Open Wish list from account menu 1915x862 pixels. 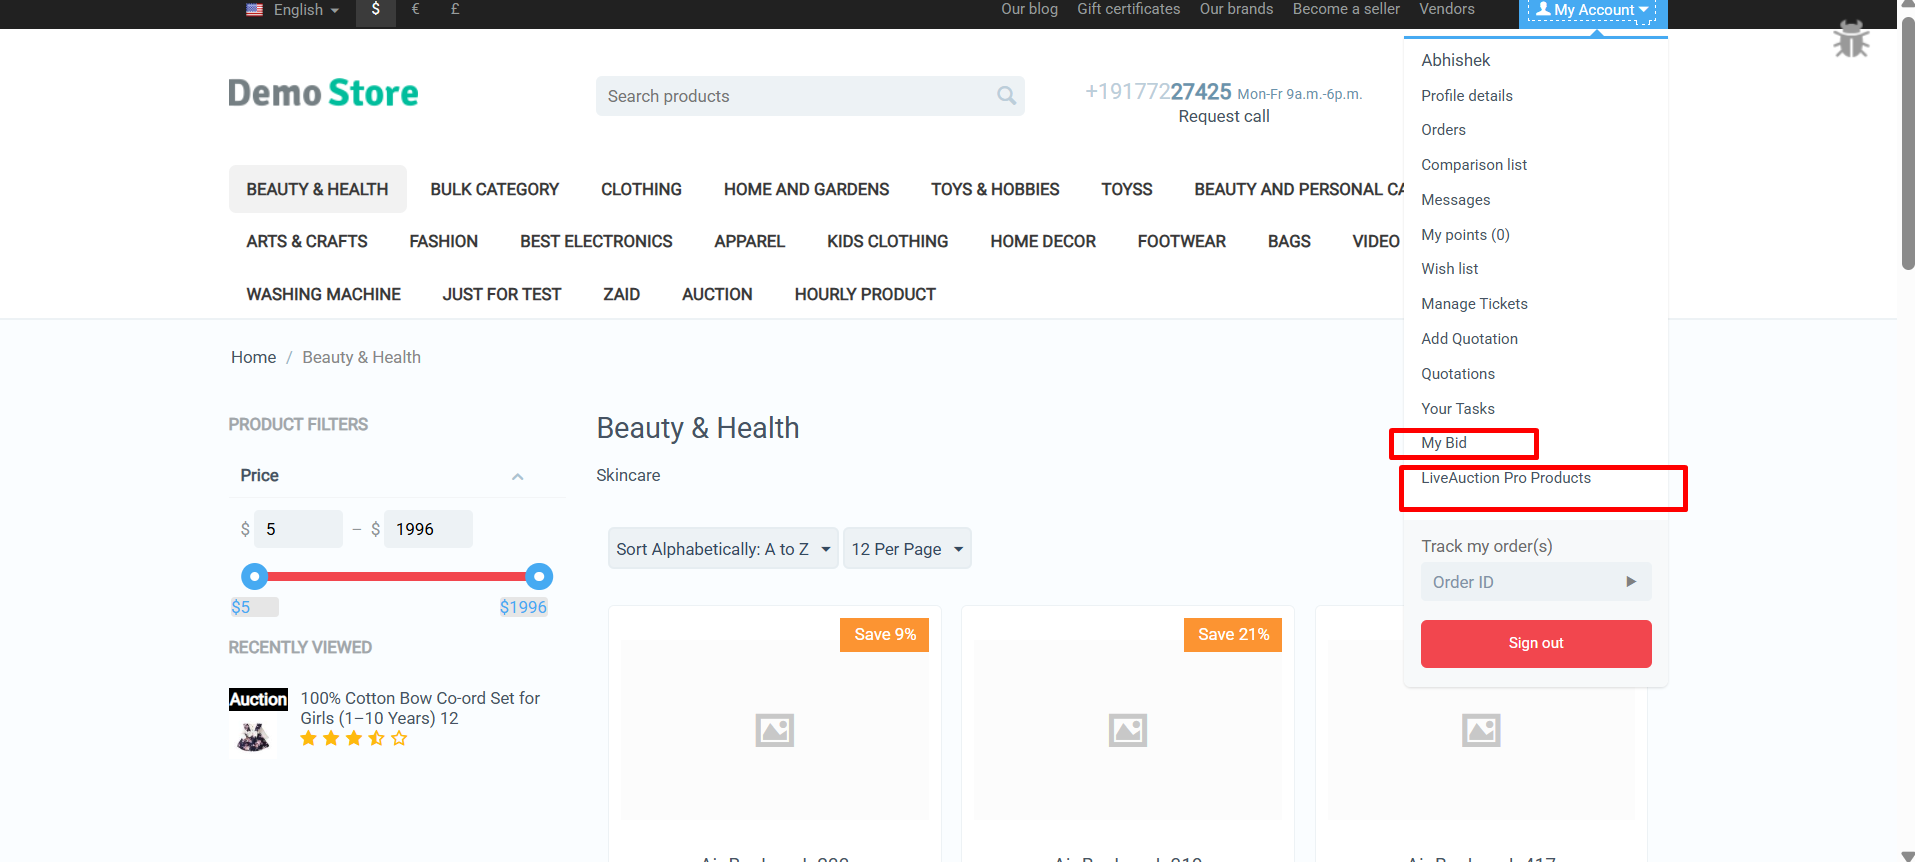tap(1449, 269)
